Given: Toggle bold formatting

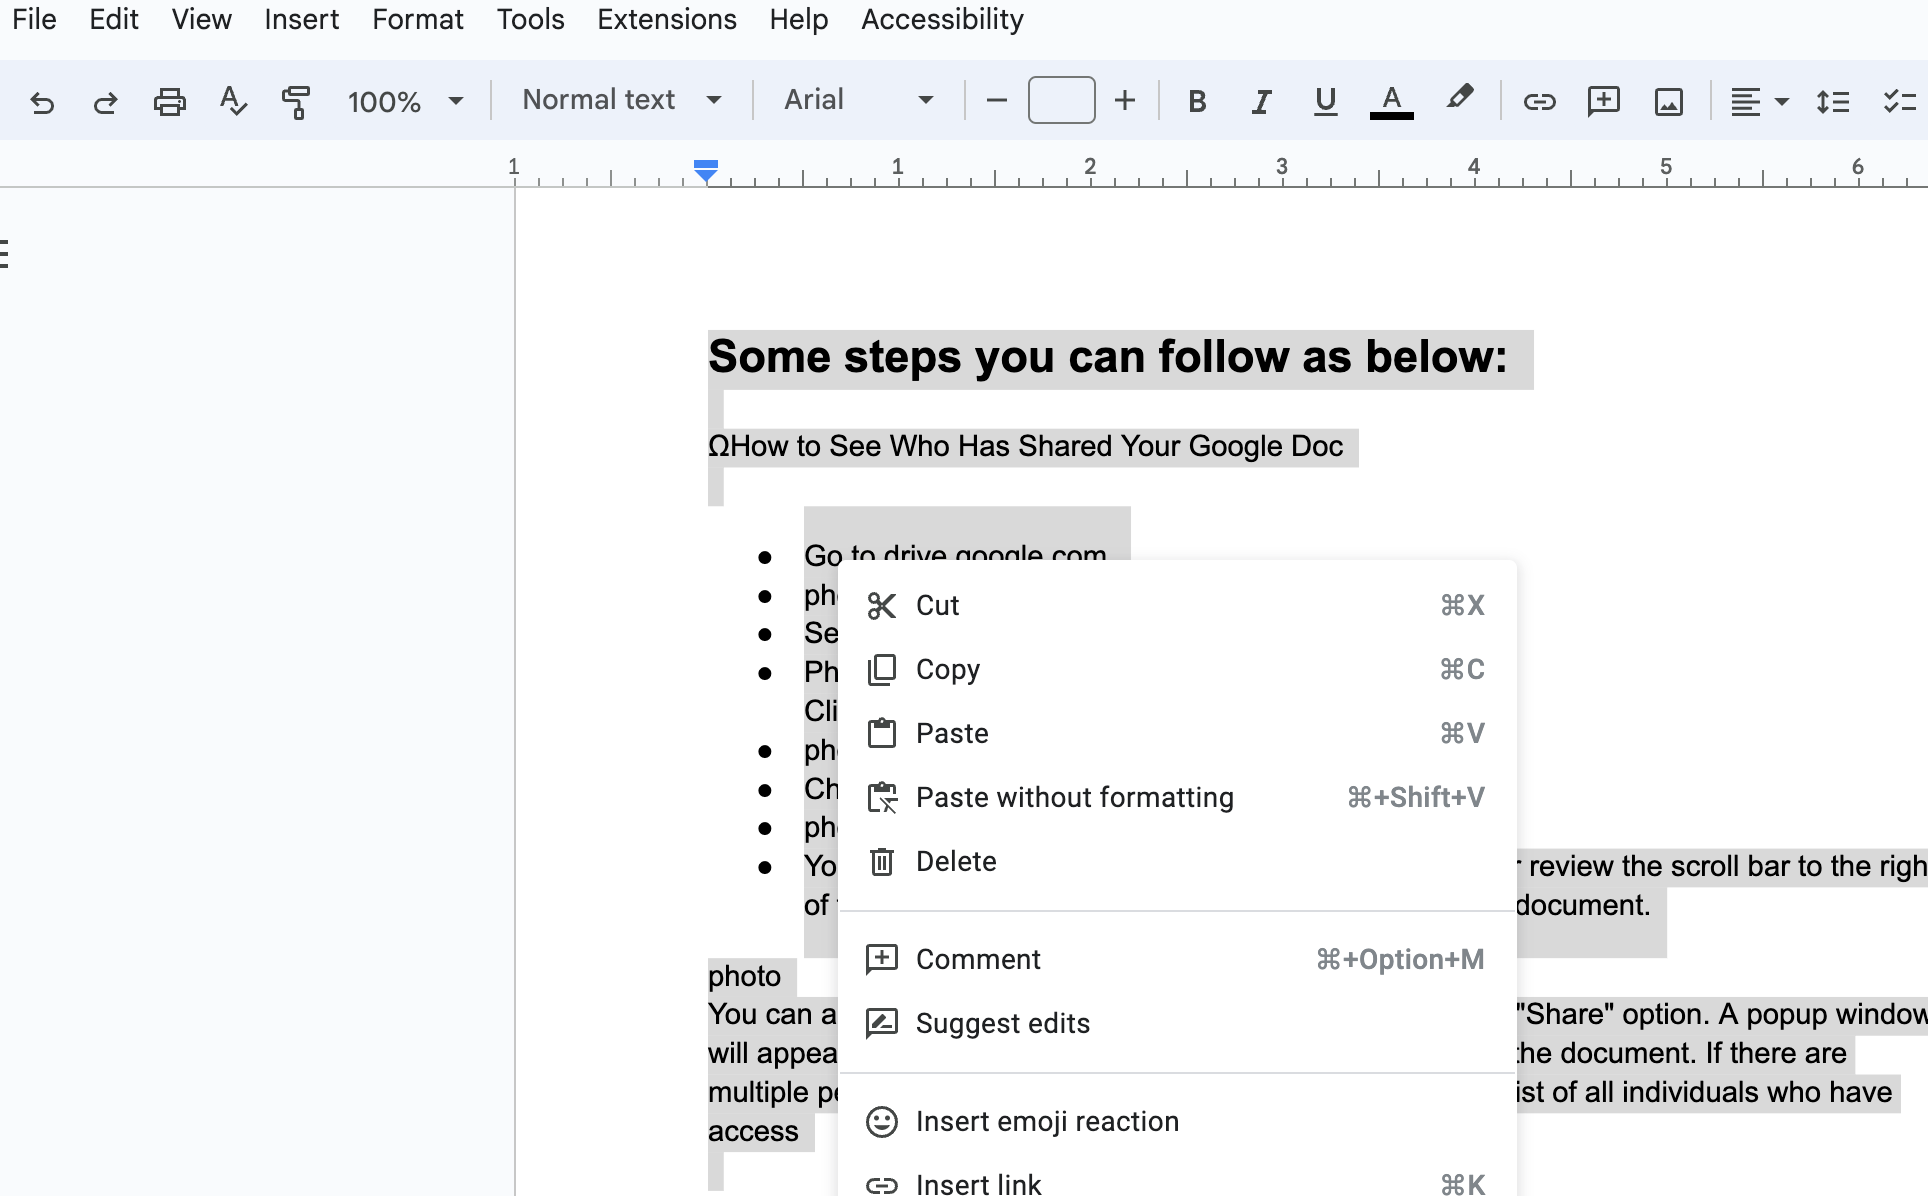Looking at the screenshot, I should tap(1197, 101).
